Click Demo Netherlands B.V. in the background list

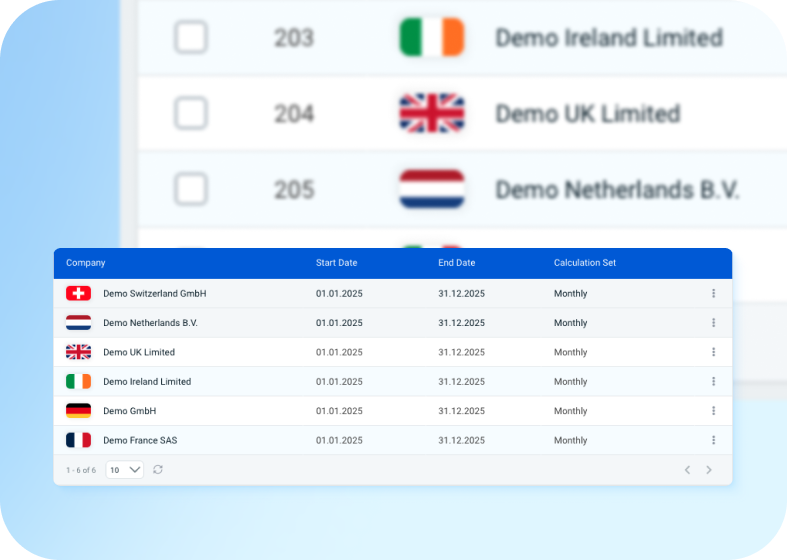click(x=617, y=190)
